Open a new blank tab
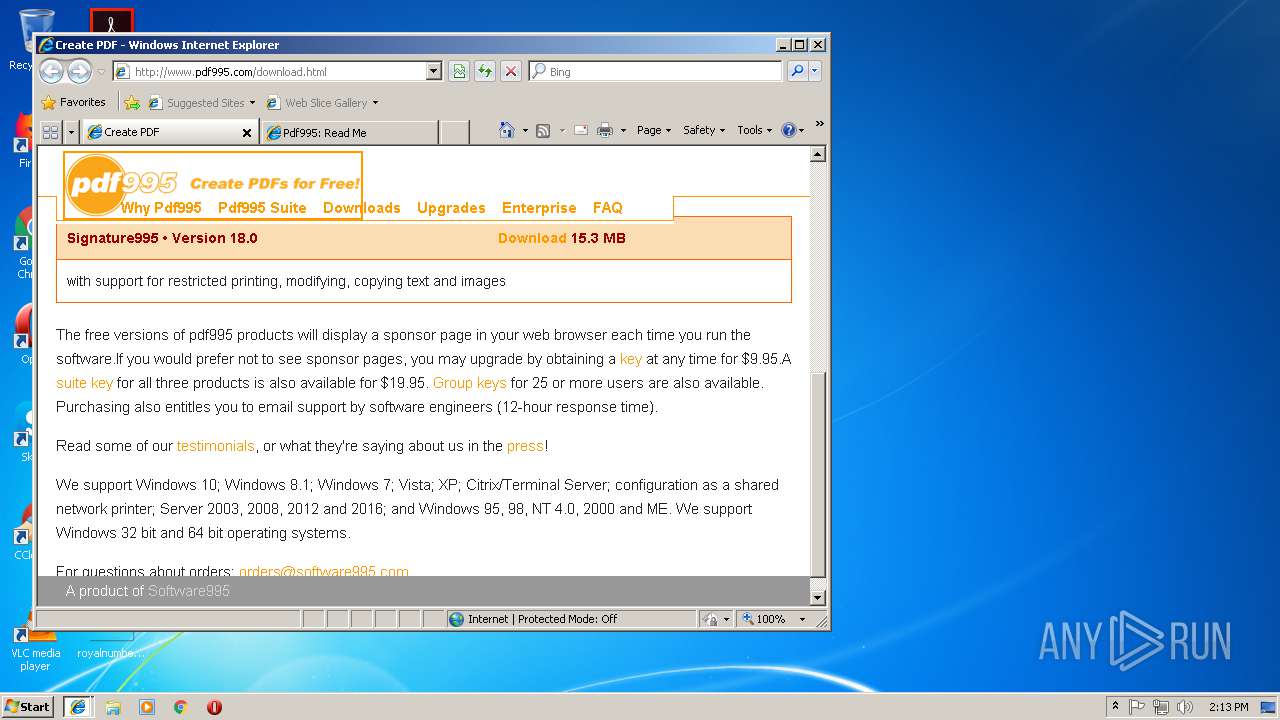This screenshot has height=720, width=1280. [x=454, y=132]
